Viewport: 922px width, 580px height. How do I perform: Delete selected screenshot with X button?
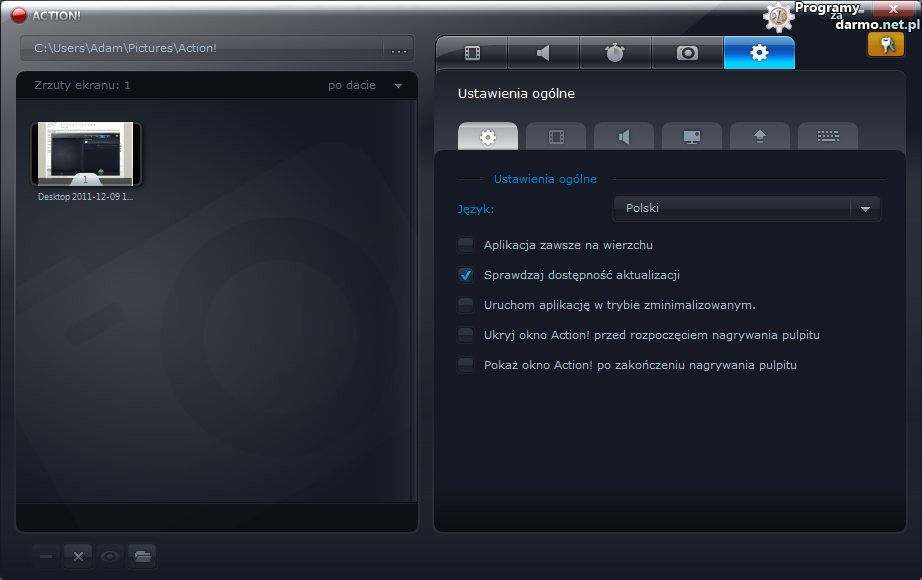[x=78, y=556]
